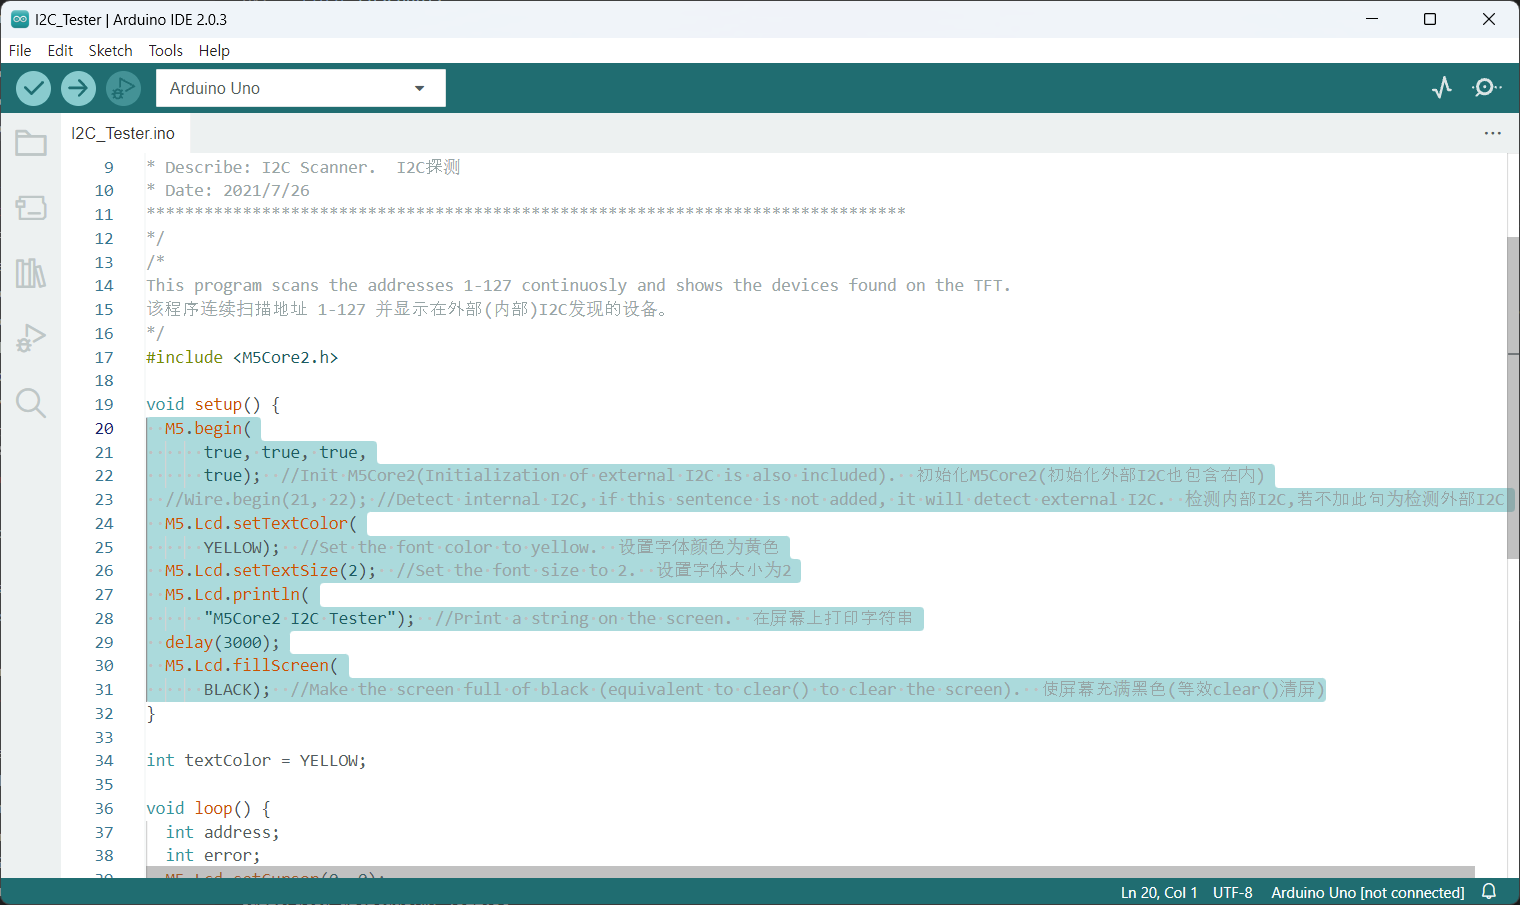1520x905 pixels.
Task: Open the Library Manager sidebar panel
Action: coord(31,273)
